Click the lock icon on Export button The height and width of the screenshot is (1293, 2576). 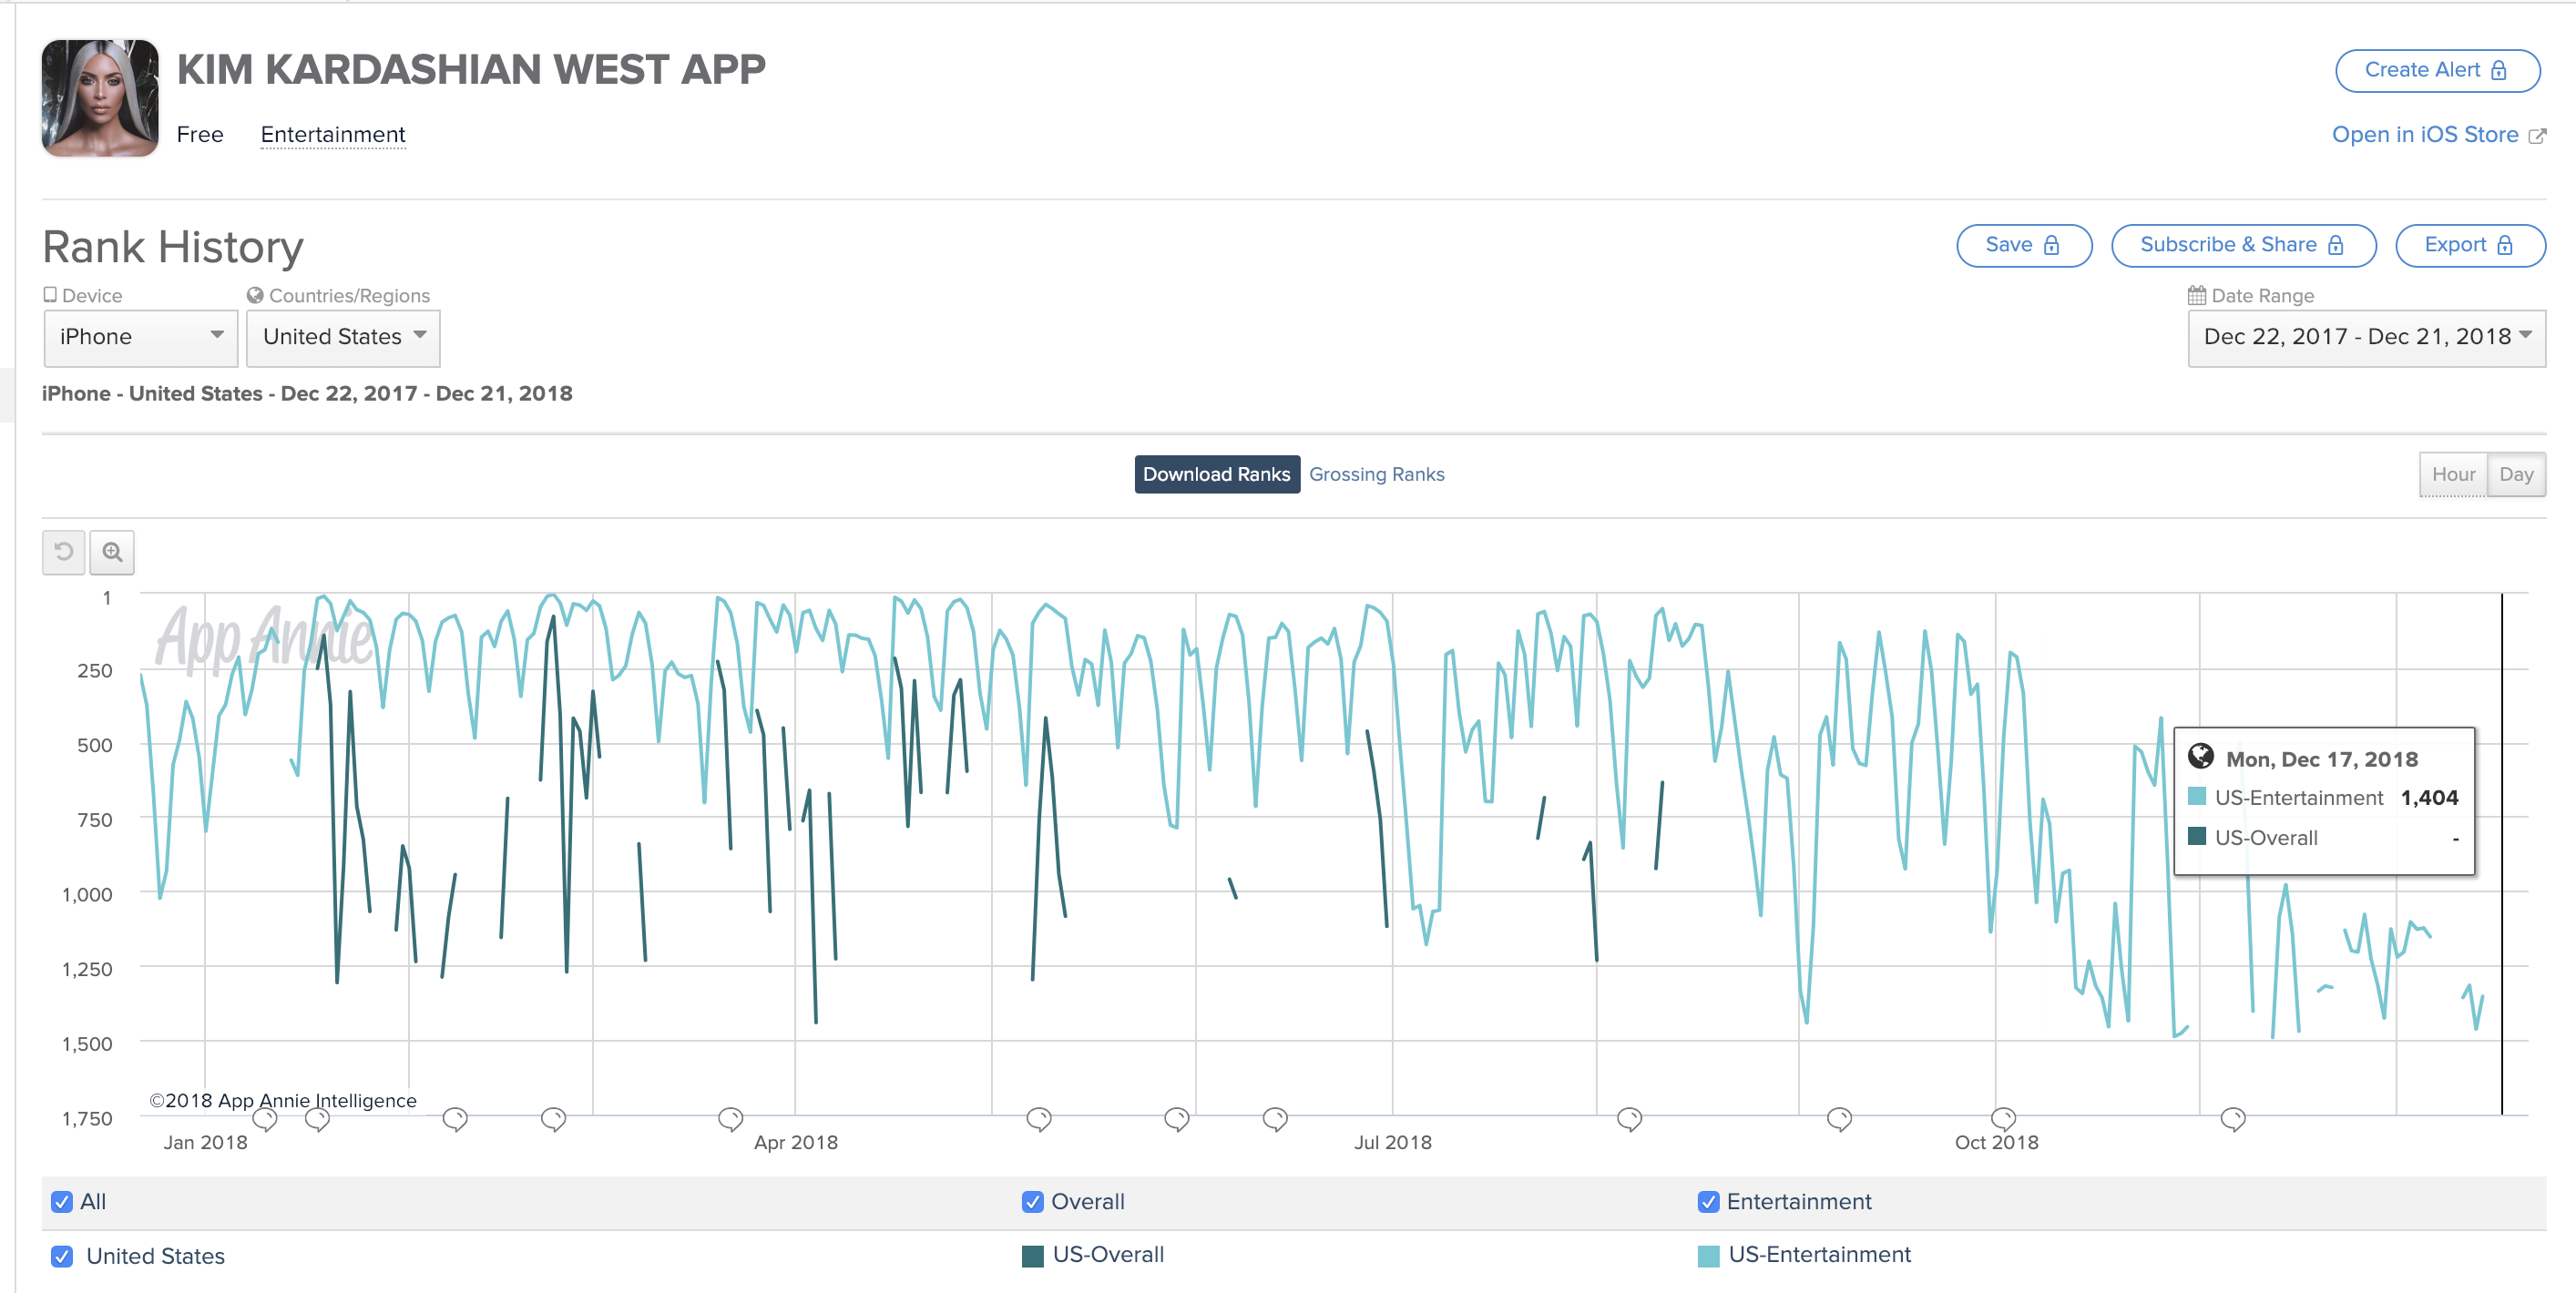[x=2505, y=245]
